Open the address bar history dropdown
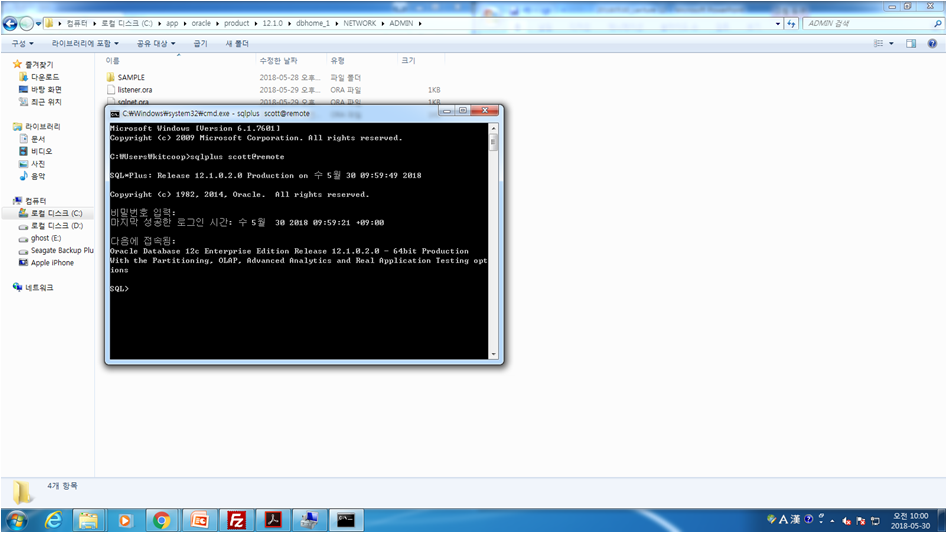Image resolution: width=947 pixels, height=533 pixels. coord(778,24)
